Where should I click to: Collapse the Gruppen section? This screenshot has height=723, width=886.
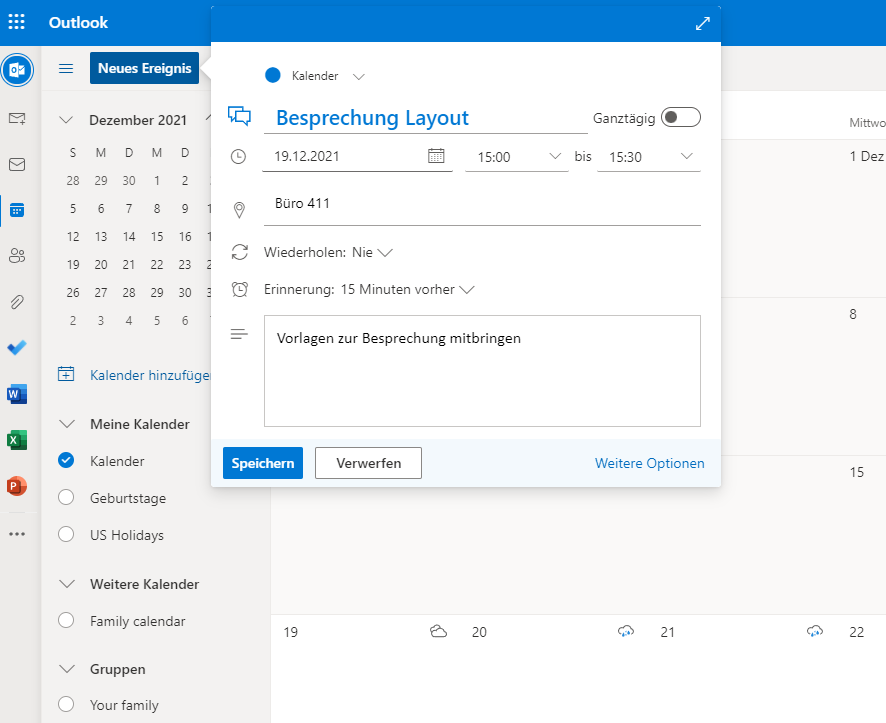pyautogui.click(x=67, y=669)
